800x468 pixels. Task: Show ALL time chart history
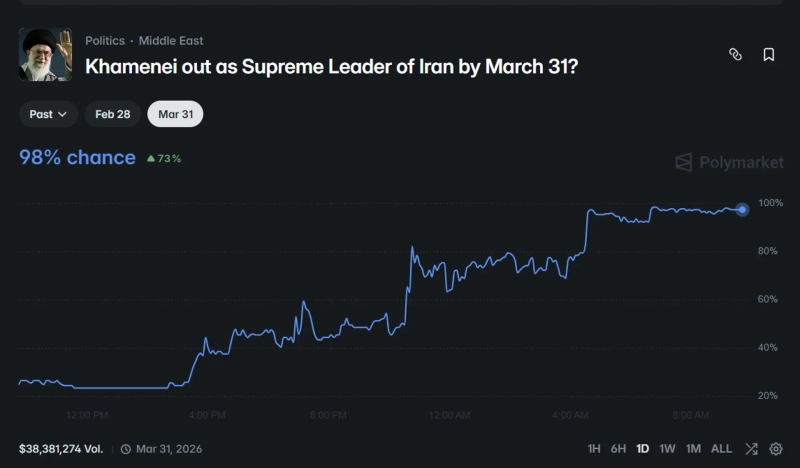pos(721,449)
